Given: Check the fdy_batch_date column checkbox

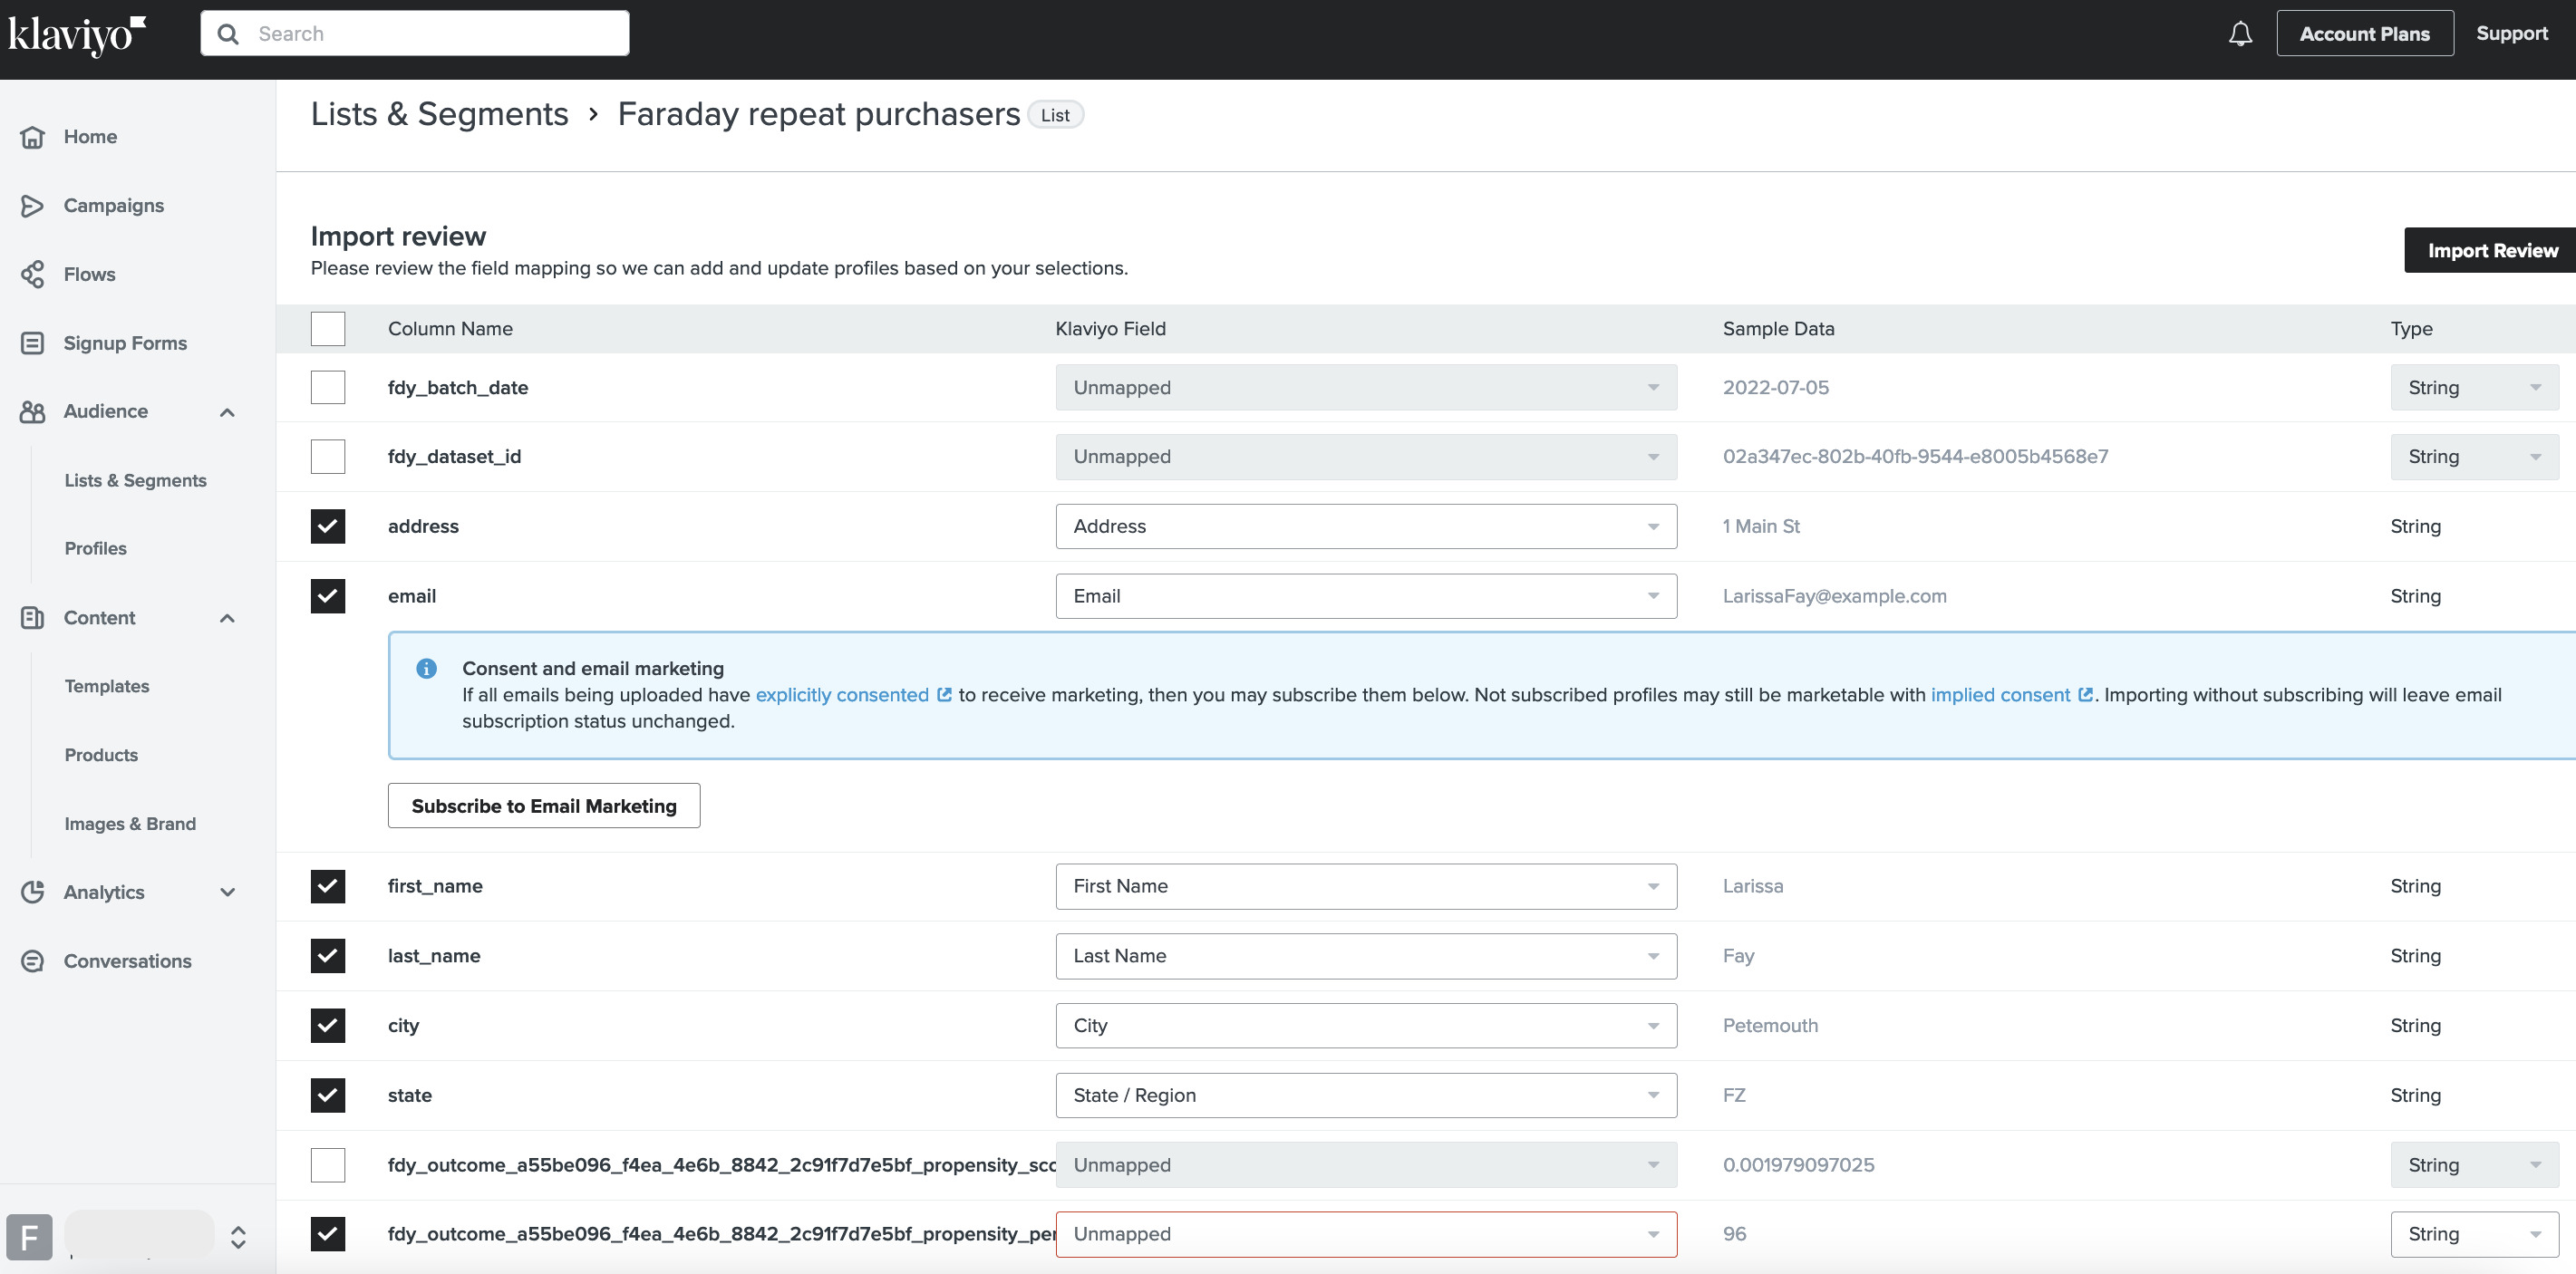Looking at the screenshot, I should 328,388.
